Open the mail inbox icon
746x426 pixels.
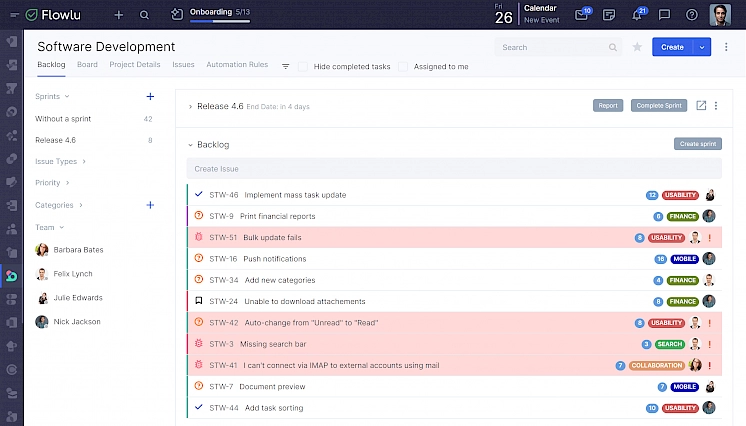coord(582,15)
